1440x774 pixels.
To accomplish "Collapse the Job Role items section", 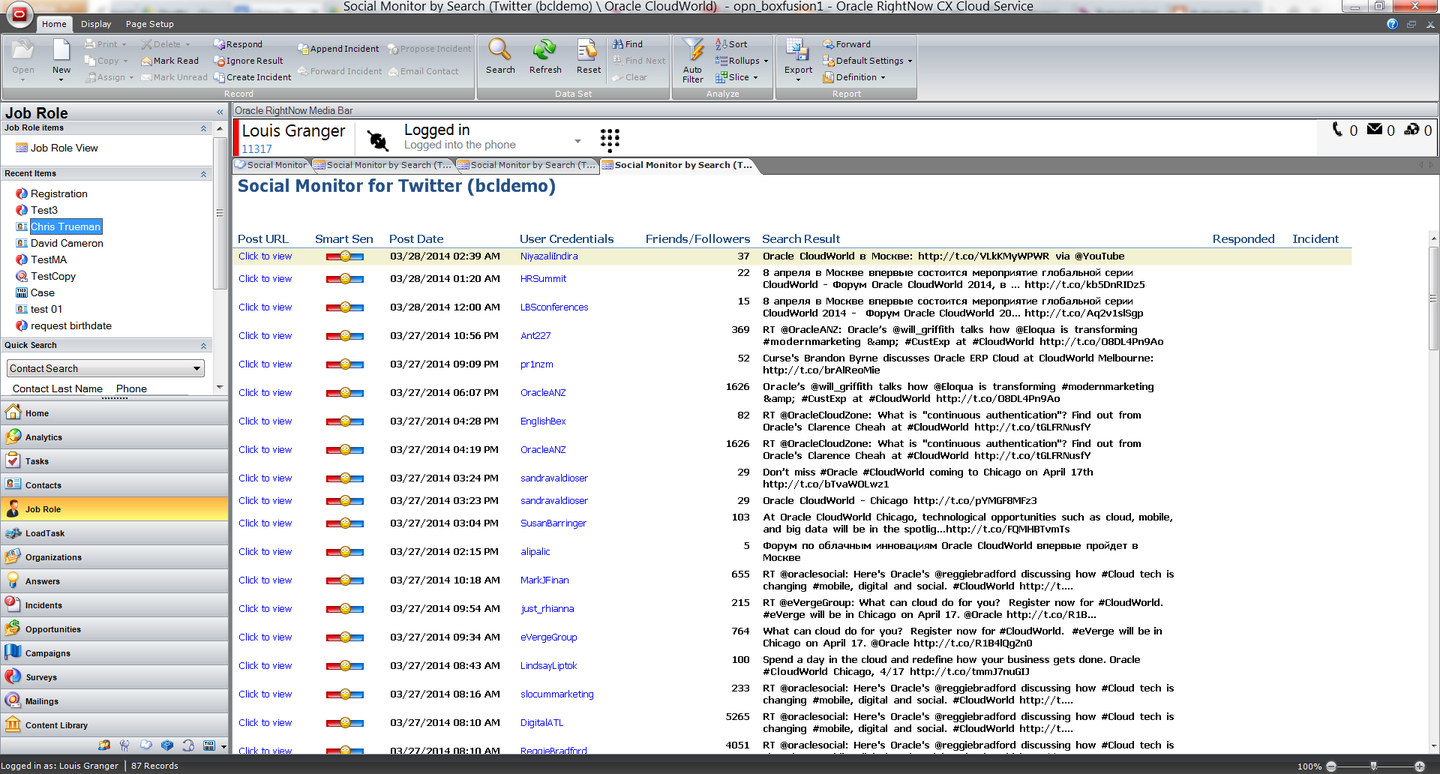I will (204, 128).
